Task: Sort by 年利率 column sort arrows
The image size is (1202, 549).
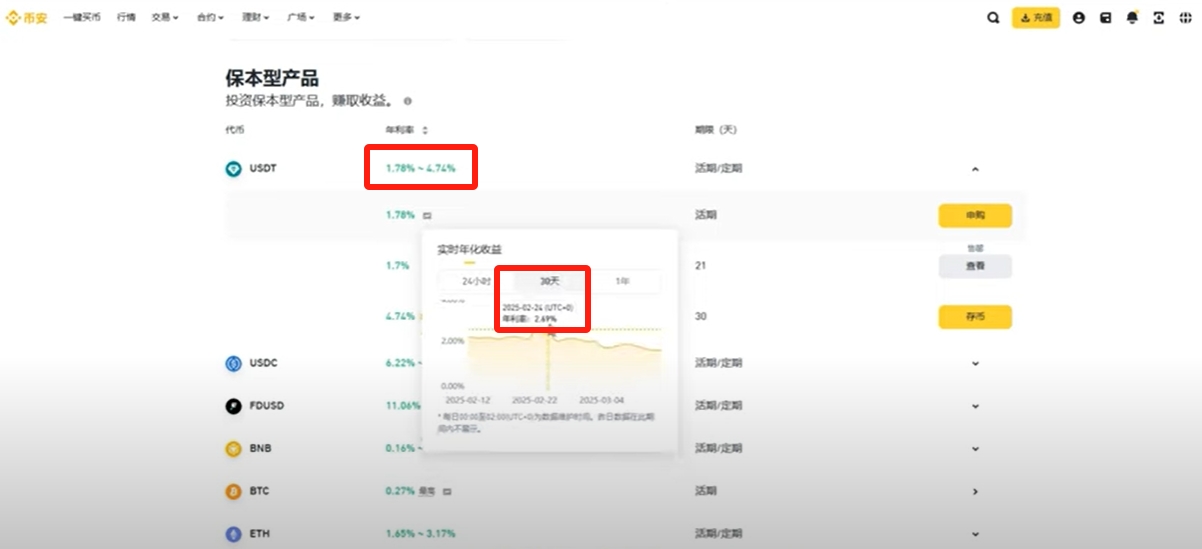Action: click(425, 130)
